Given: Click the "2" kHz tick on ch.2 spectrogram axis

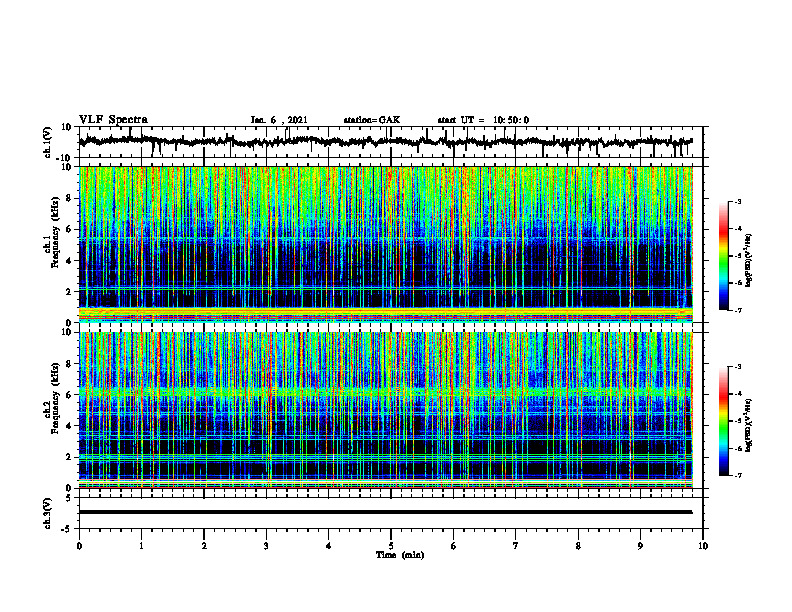Looking at the screenshot, I should click(x=70, y=457).
